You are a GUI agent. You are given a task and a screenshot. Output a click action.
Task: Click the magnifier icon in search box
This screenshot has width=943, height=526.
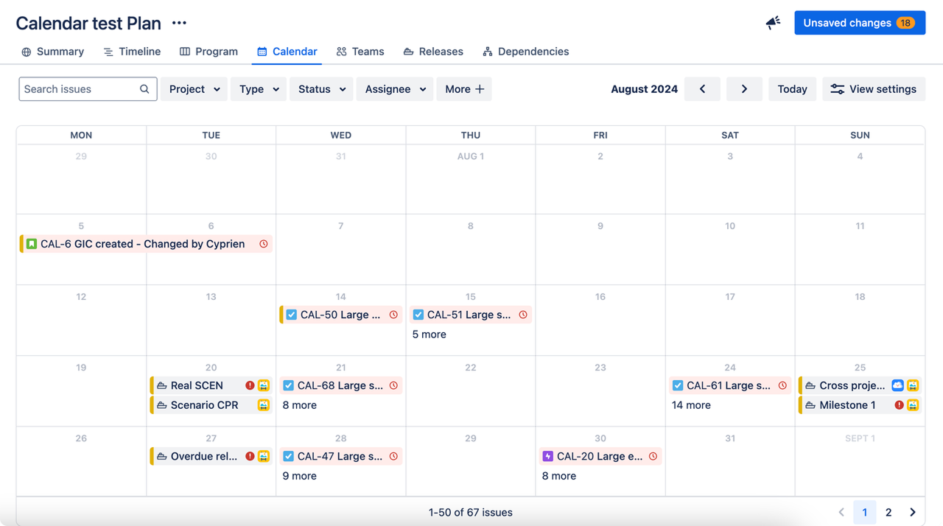(x=144, y=89)
